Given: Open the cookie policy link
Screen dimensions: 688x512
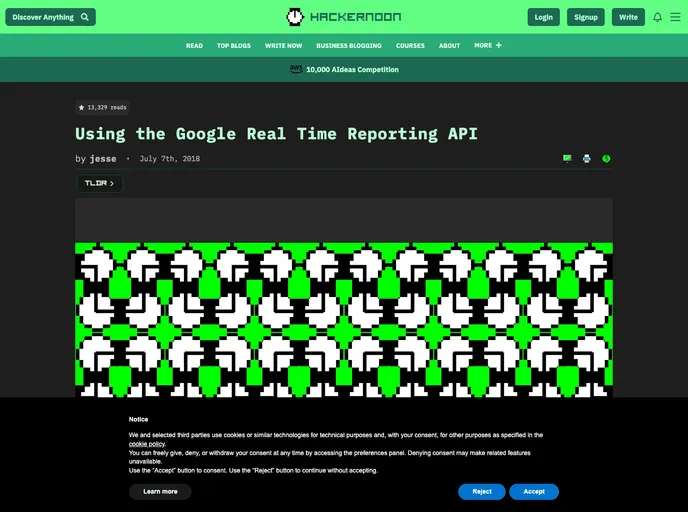Looking at the screenshot, I should (146, 444).
